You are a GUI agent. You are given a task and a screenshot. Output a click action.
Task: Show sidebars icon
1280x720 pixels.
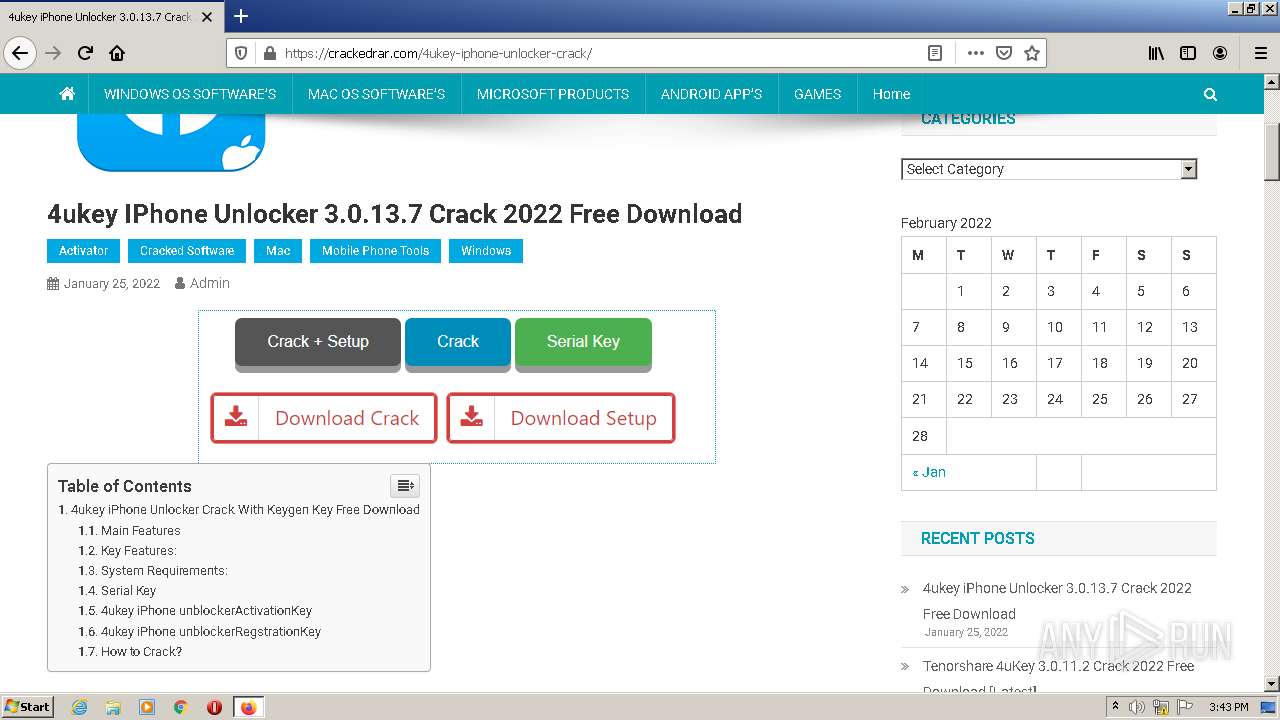(1188, 53)
